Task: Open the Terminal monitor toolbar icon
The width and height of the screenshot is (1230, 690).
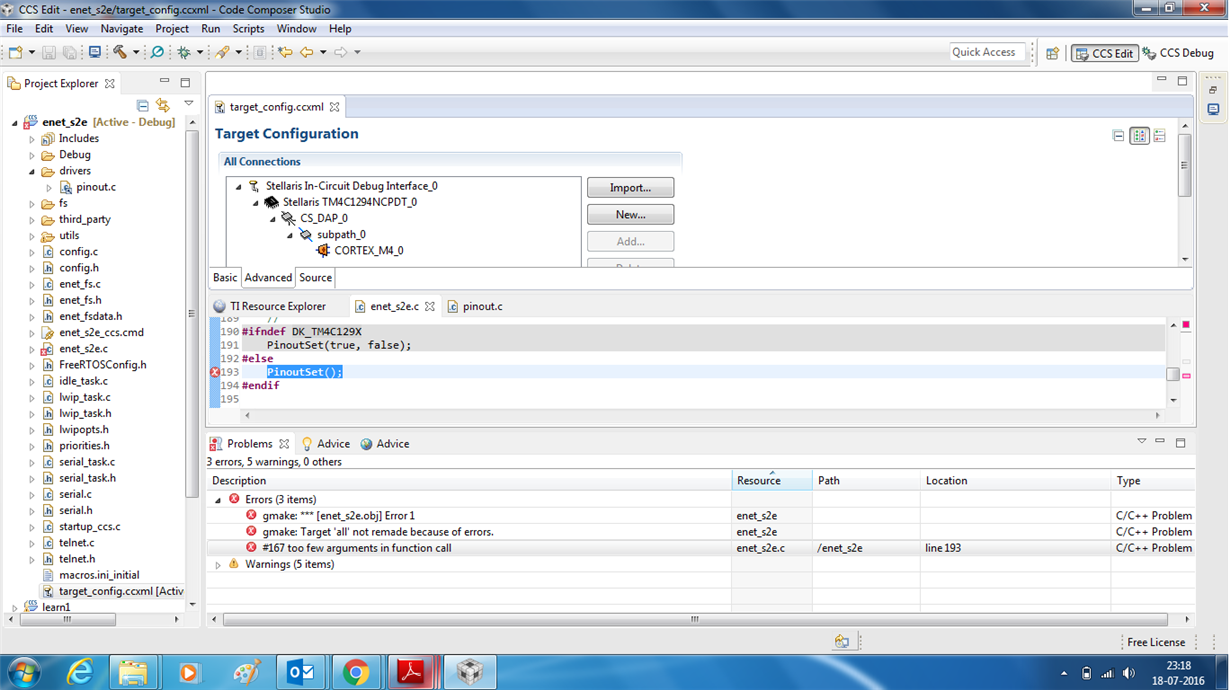Action: (x=95, y=52)
